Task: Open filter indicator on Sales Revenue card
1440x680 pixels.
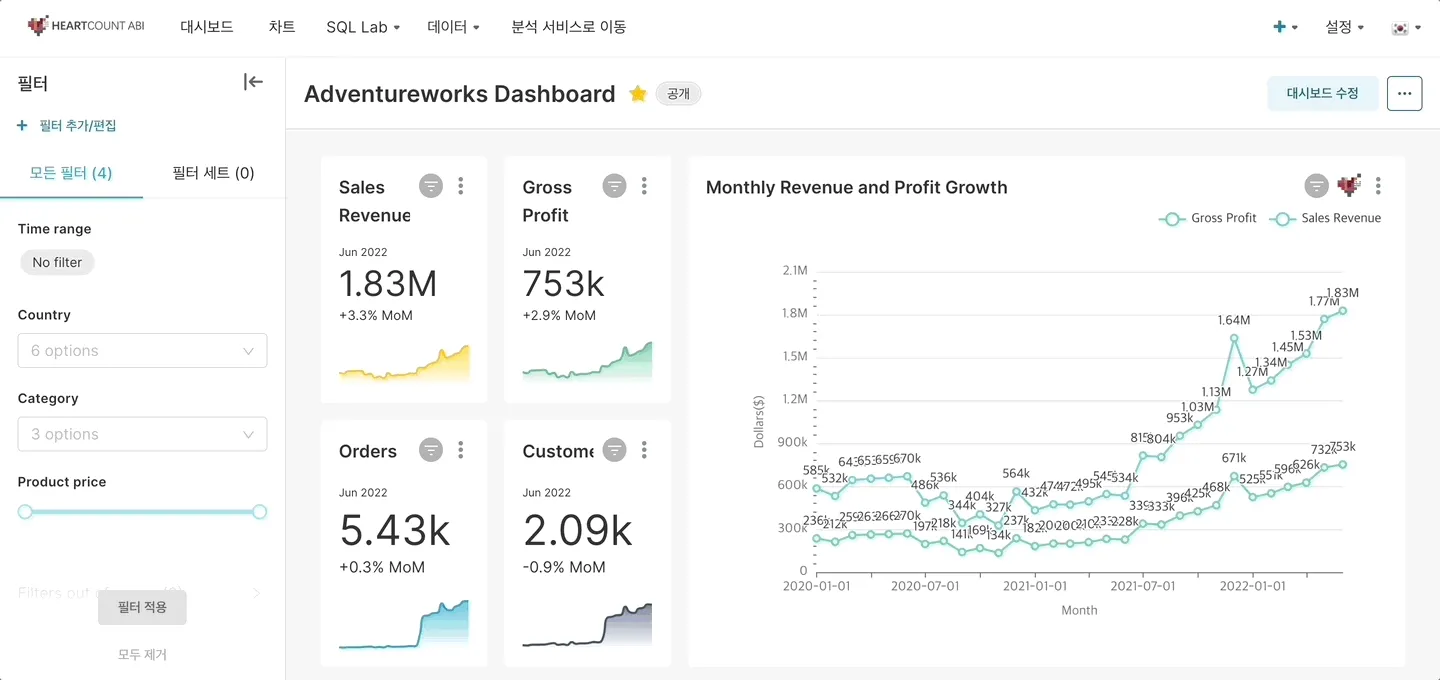Action: coord(431,186)
